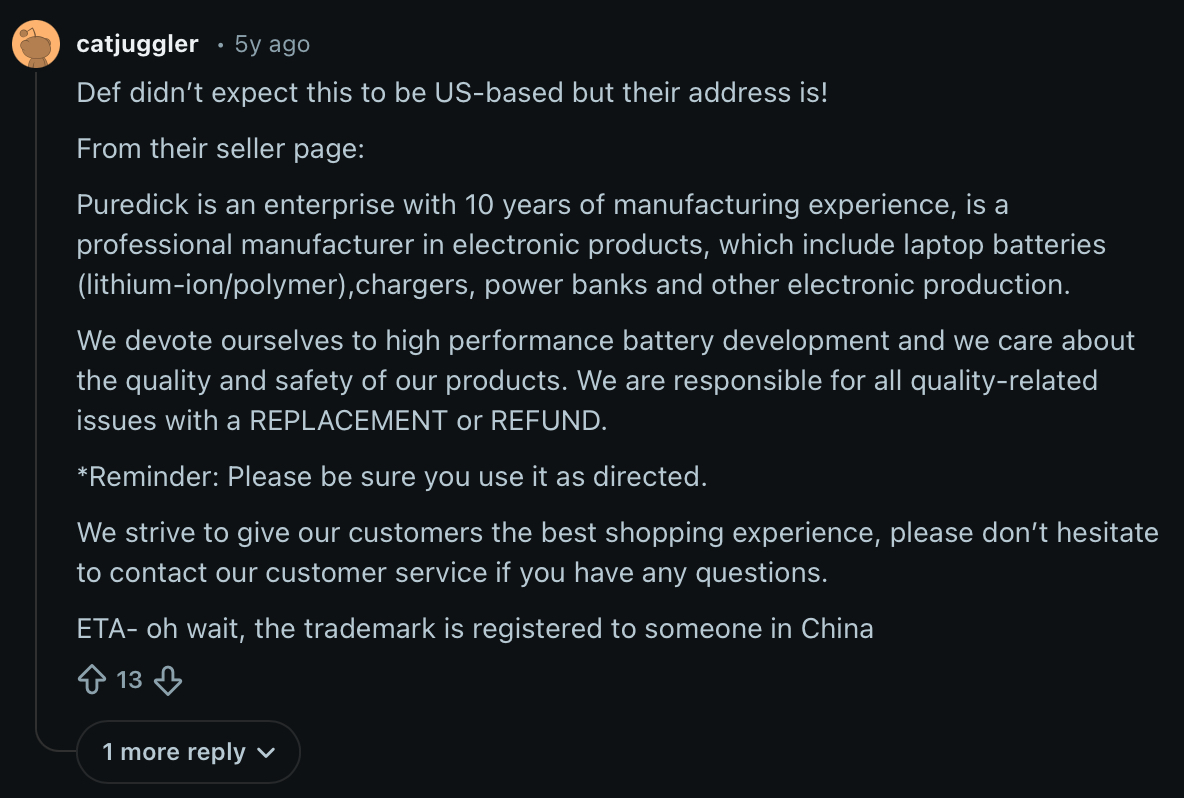Open catjuggler's avatar profile picture
Viewport: 1184px width, 798px height.
37,45
